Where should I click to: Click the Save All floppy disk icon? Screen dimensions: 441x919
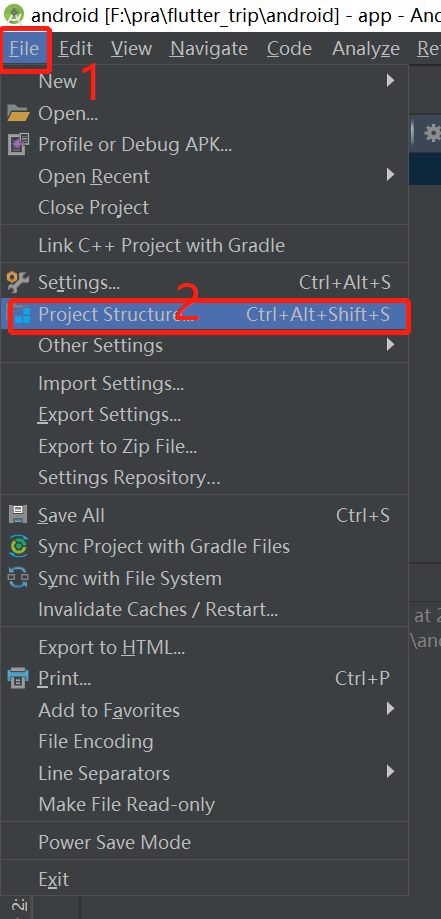click(18, 515)
